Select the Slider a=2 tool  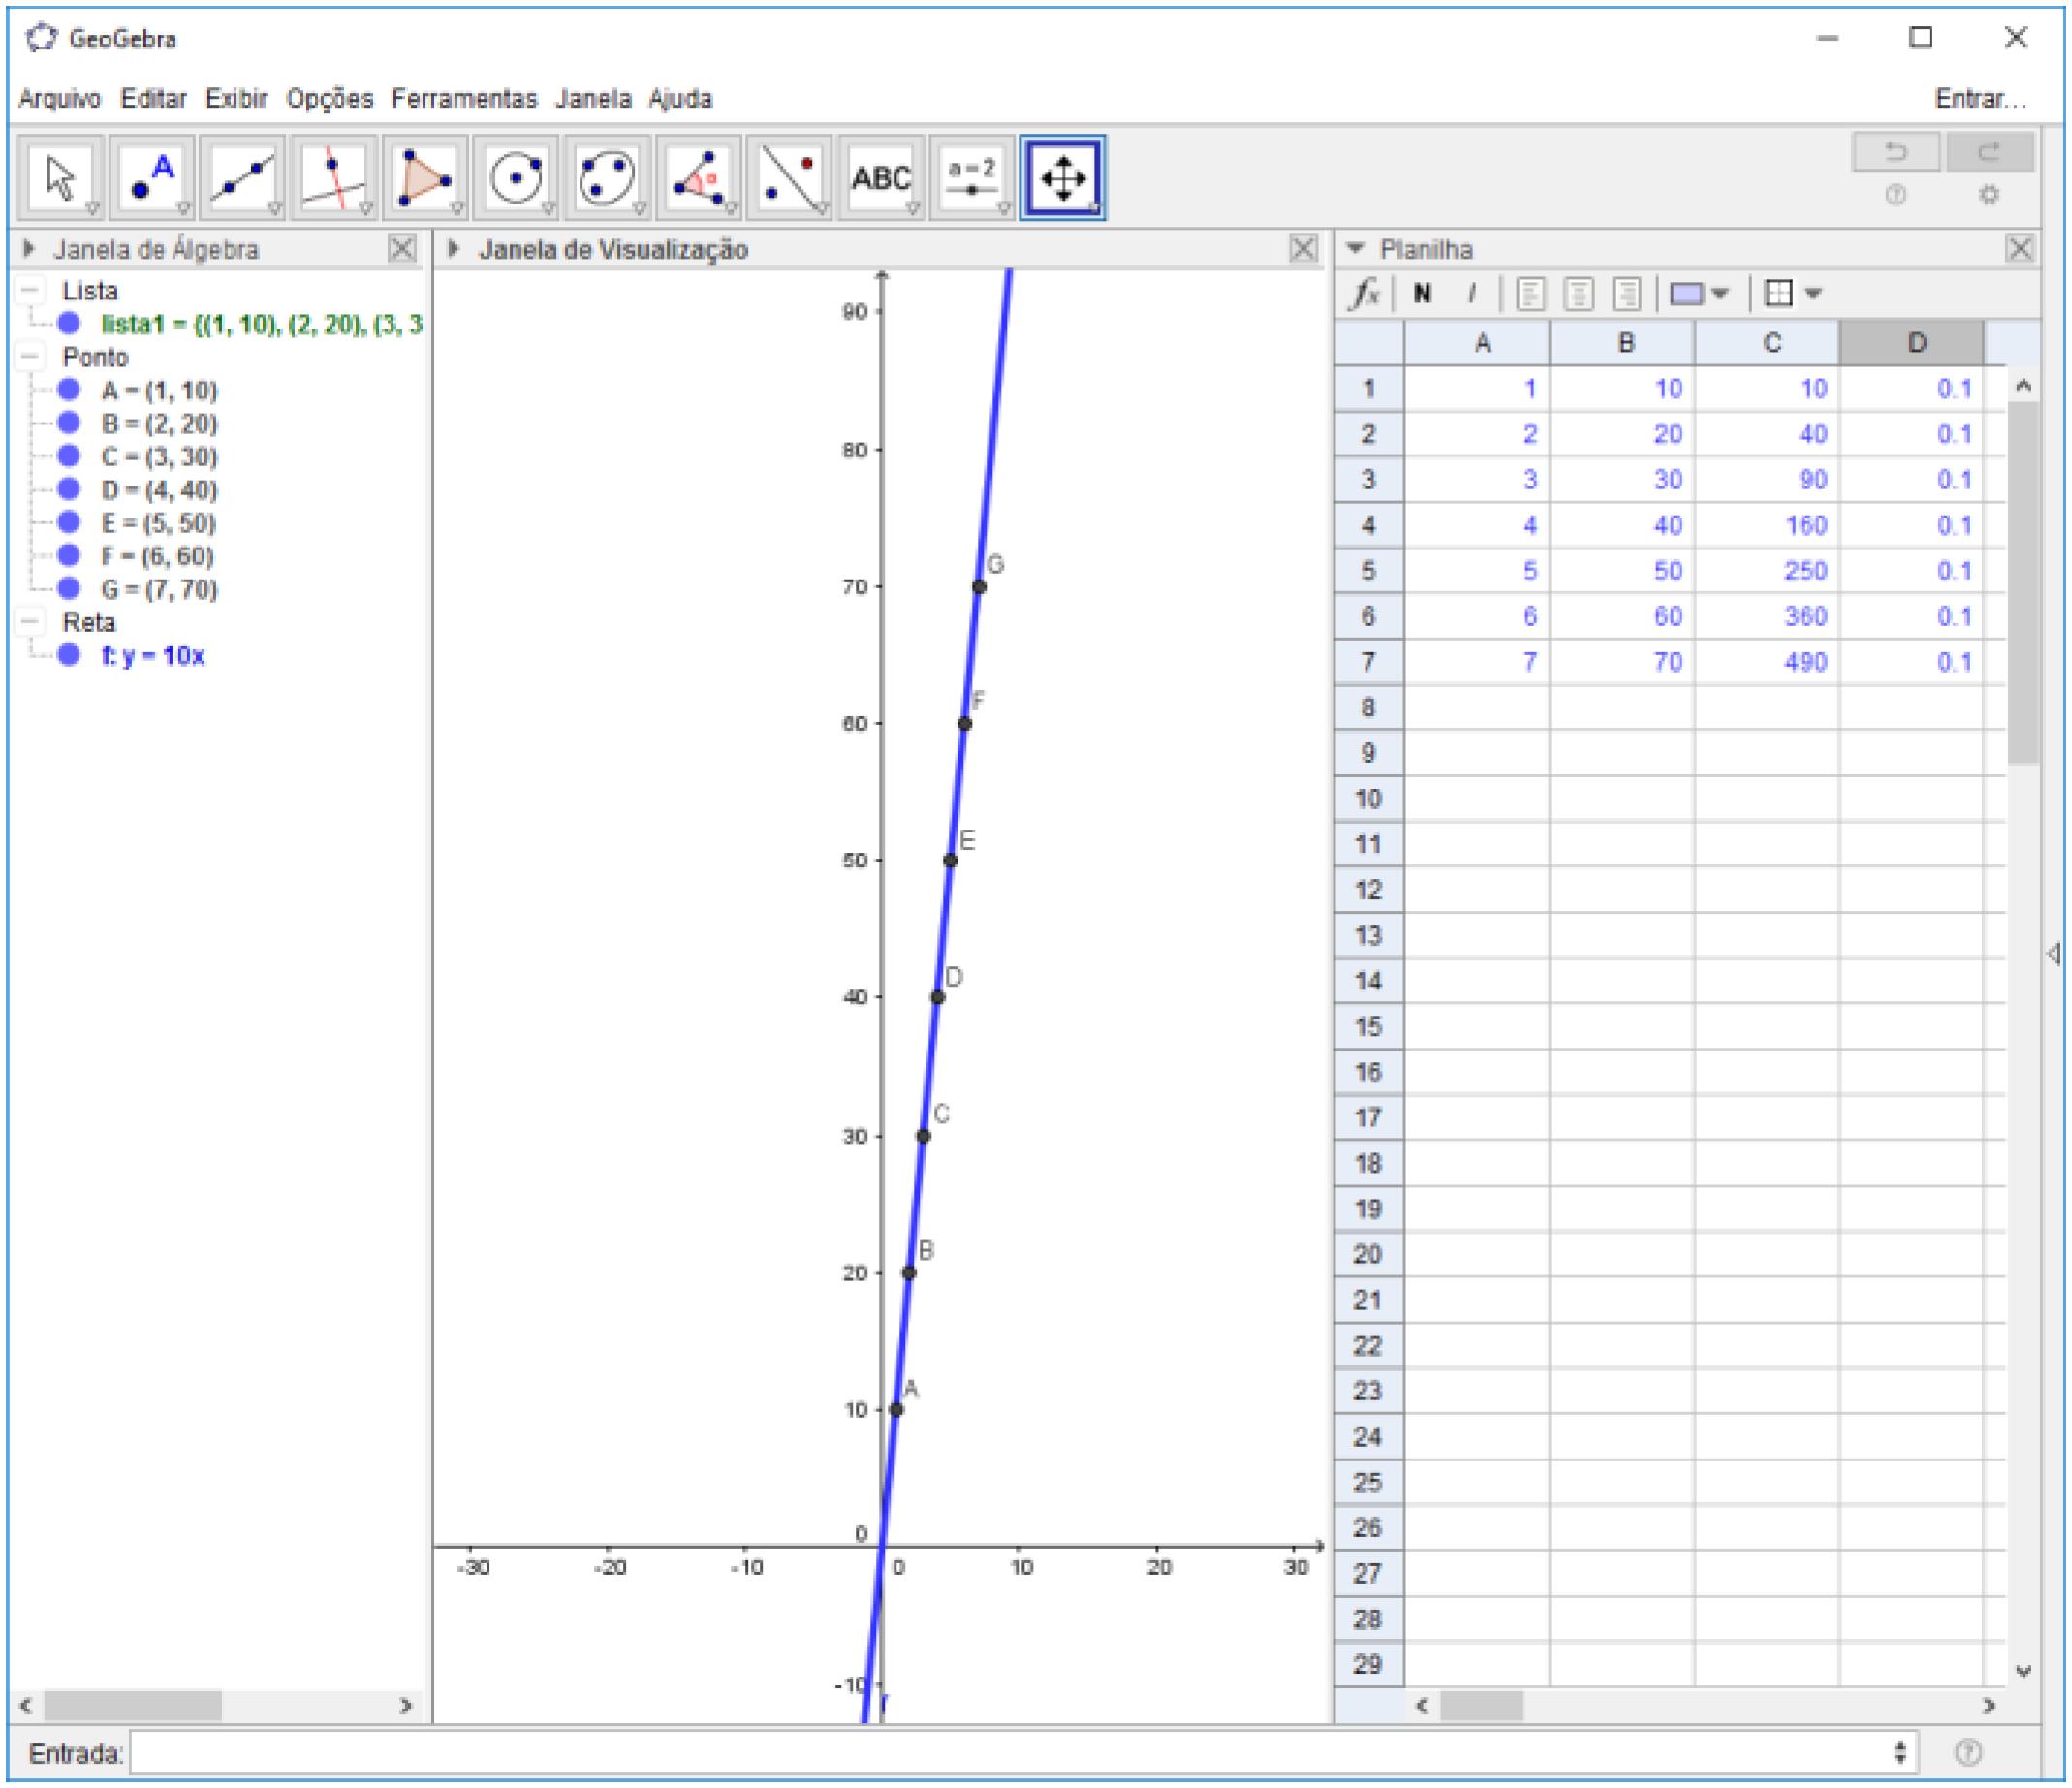(x=971, y=178)
